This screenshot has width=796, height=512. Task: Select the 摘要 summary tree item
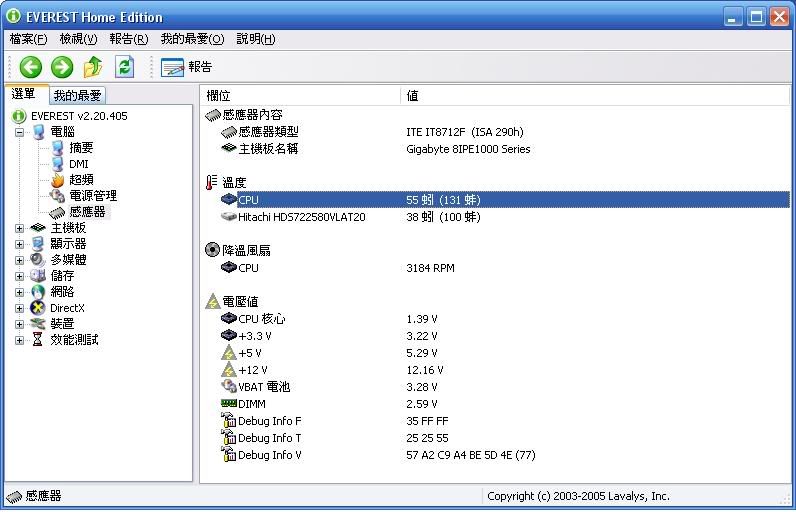[x=81, y=148]
